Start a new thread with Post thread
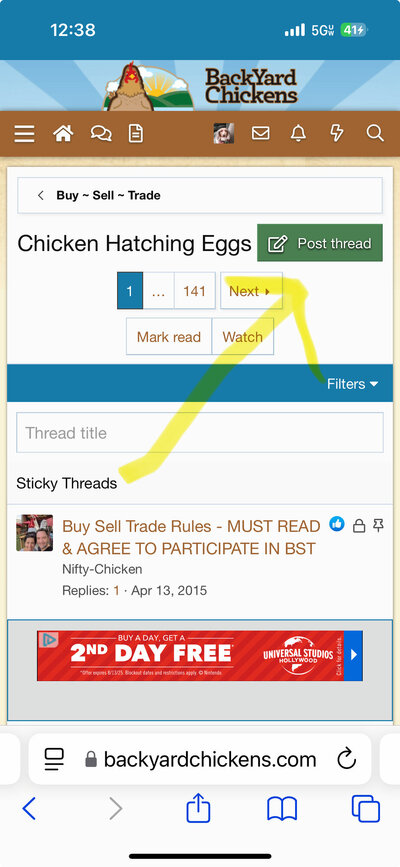 [320, 243]
